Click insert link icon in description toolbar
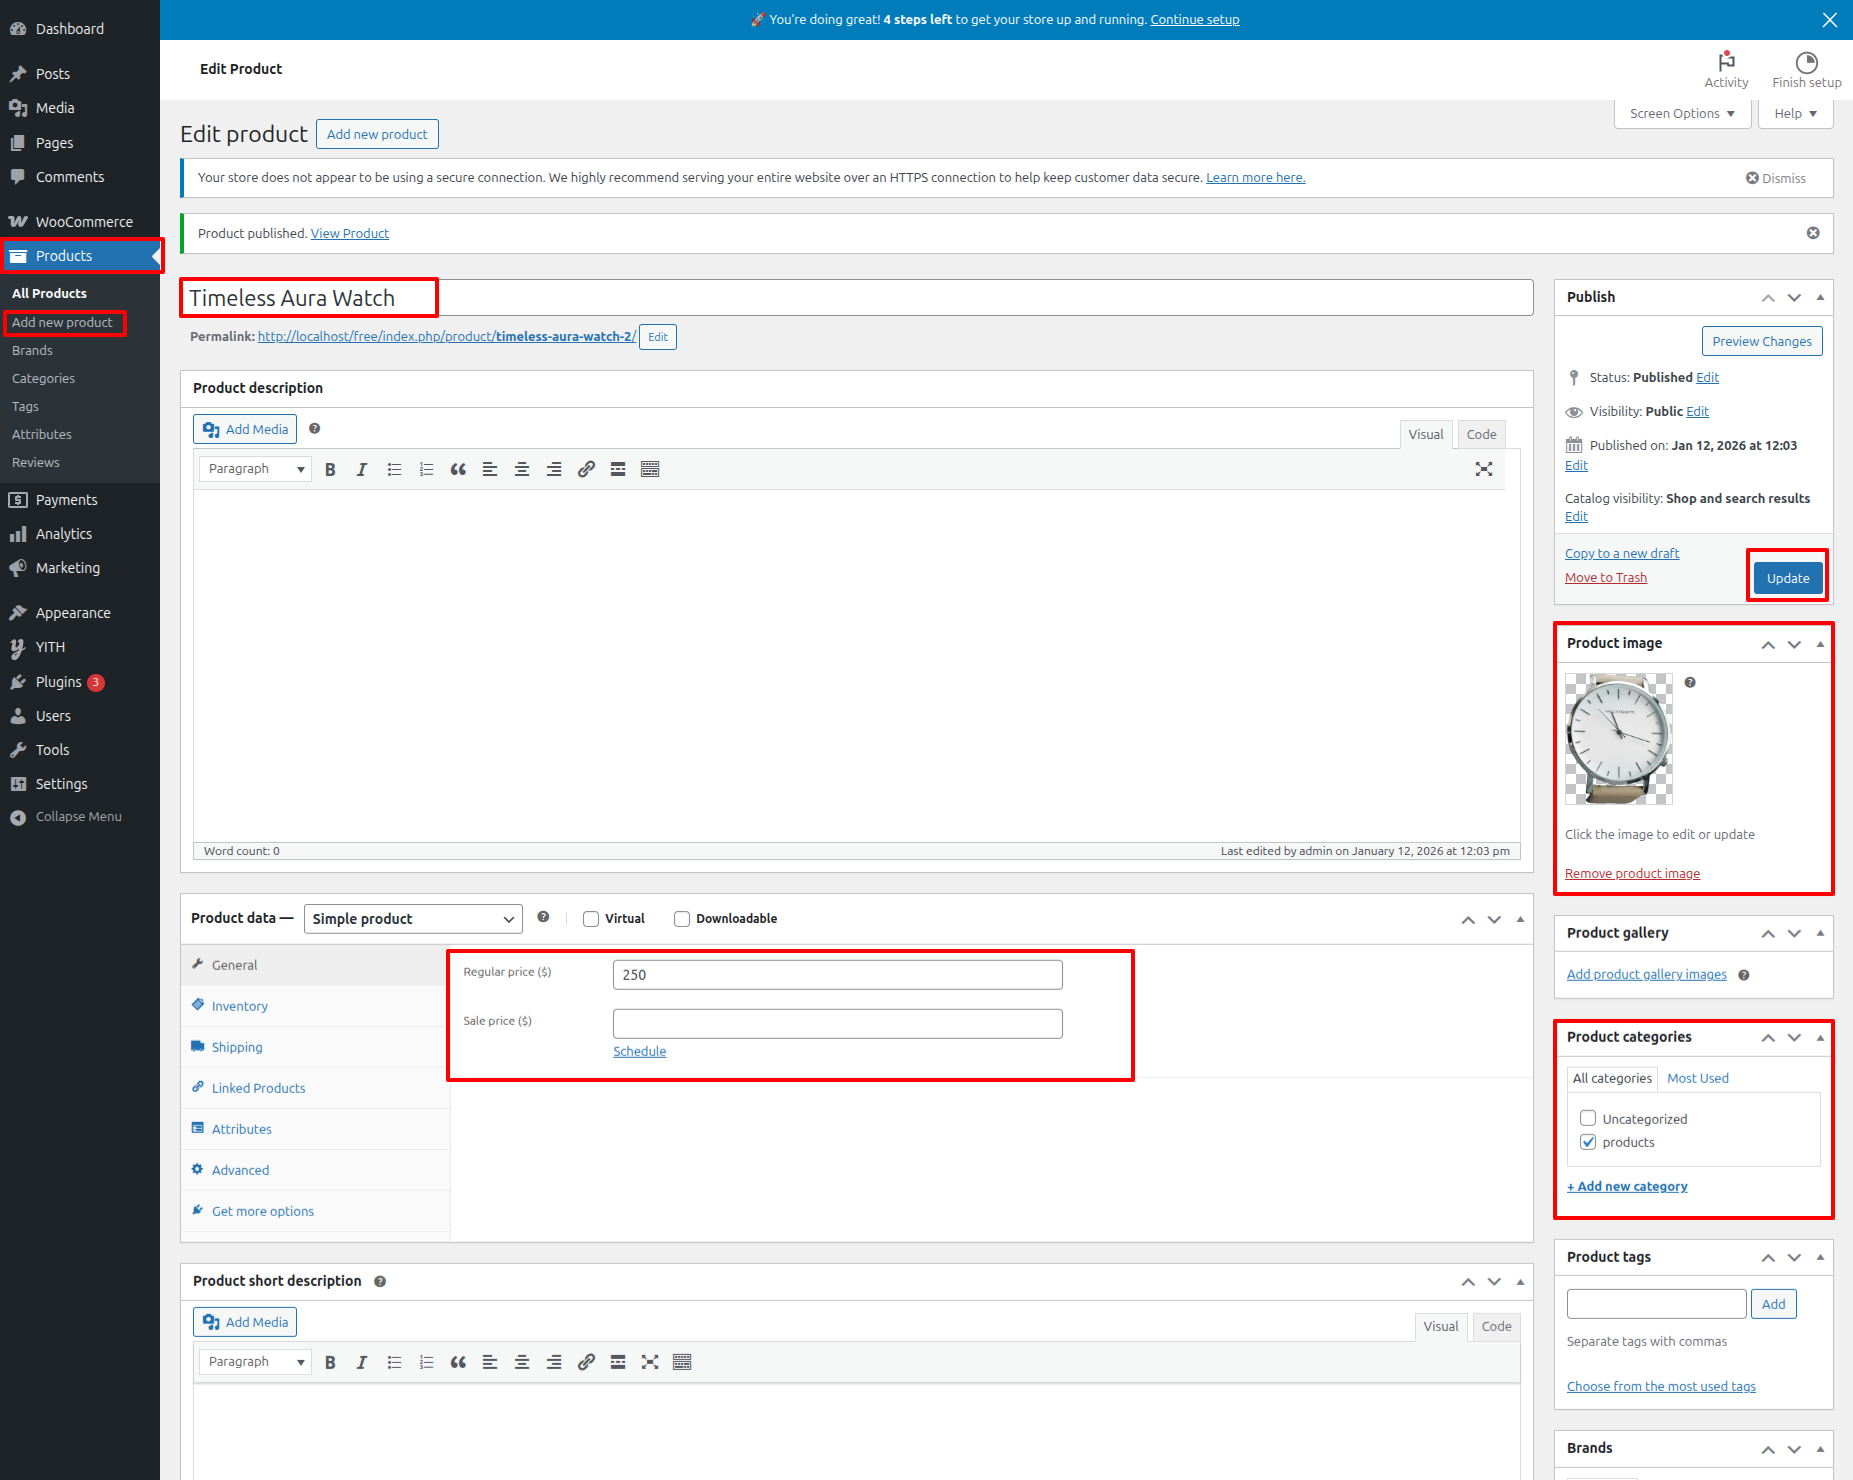The image size is (1853, 1480). (x=586, y=469)
